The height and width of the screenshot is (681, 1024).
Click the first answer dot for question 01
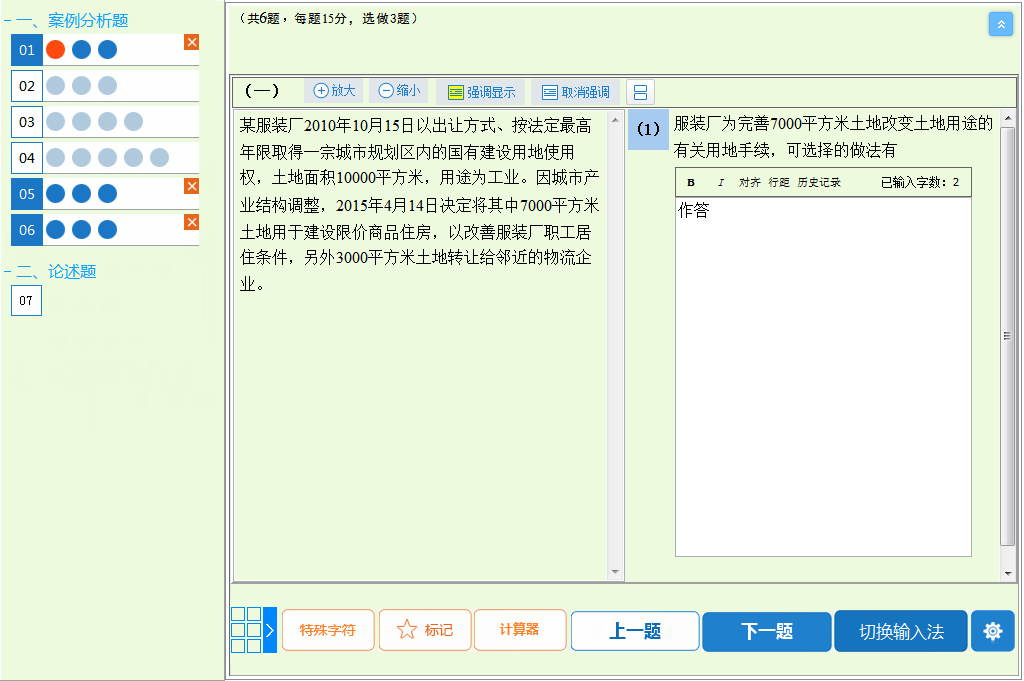coord(55,47)
